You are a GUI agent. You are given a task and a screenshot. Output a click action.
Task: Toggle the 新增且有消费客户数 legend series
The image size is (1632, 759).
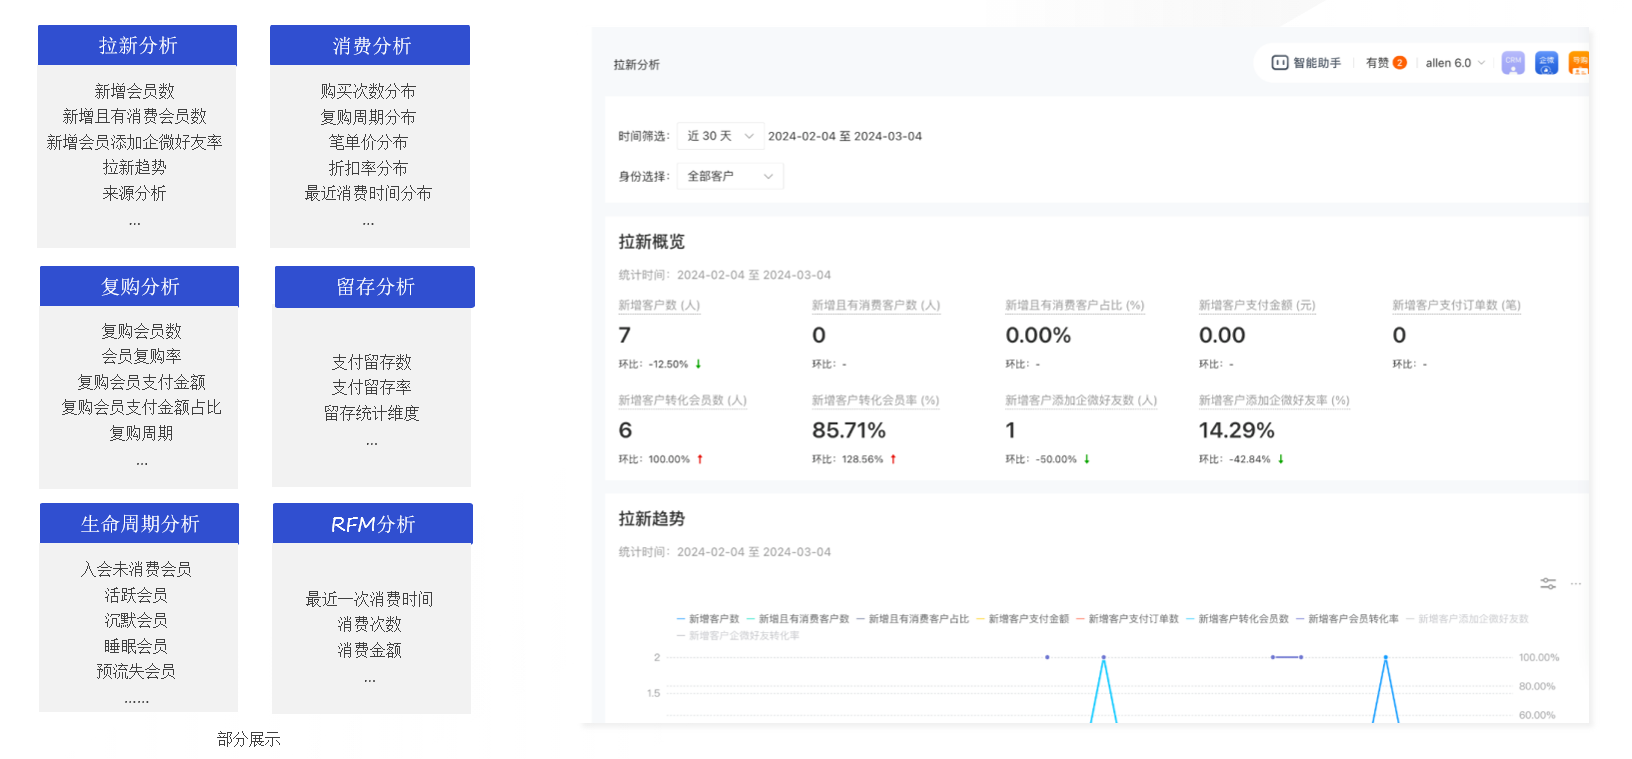click(x=798, y=619)
